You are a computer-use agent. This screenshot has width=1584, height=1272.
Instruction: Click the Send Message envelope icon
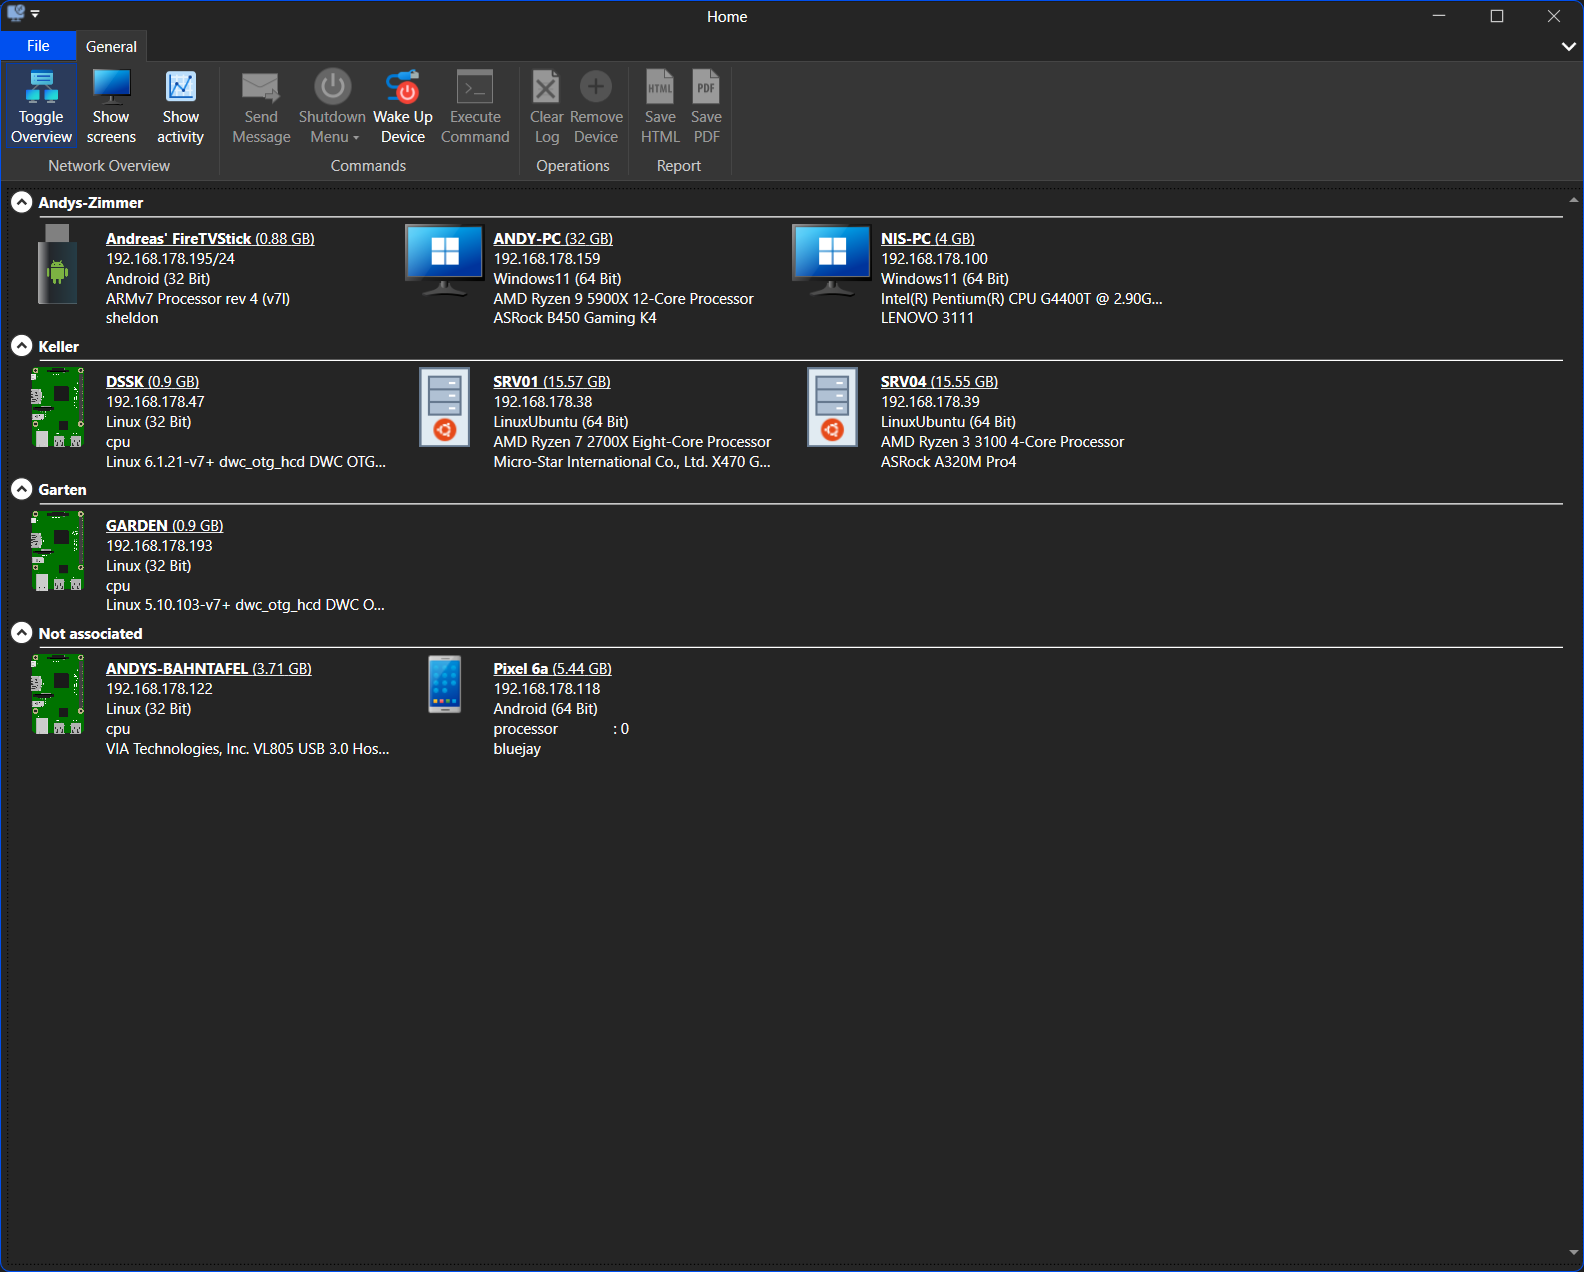click(261, 87)
